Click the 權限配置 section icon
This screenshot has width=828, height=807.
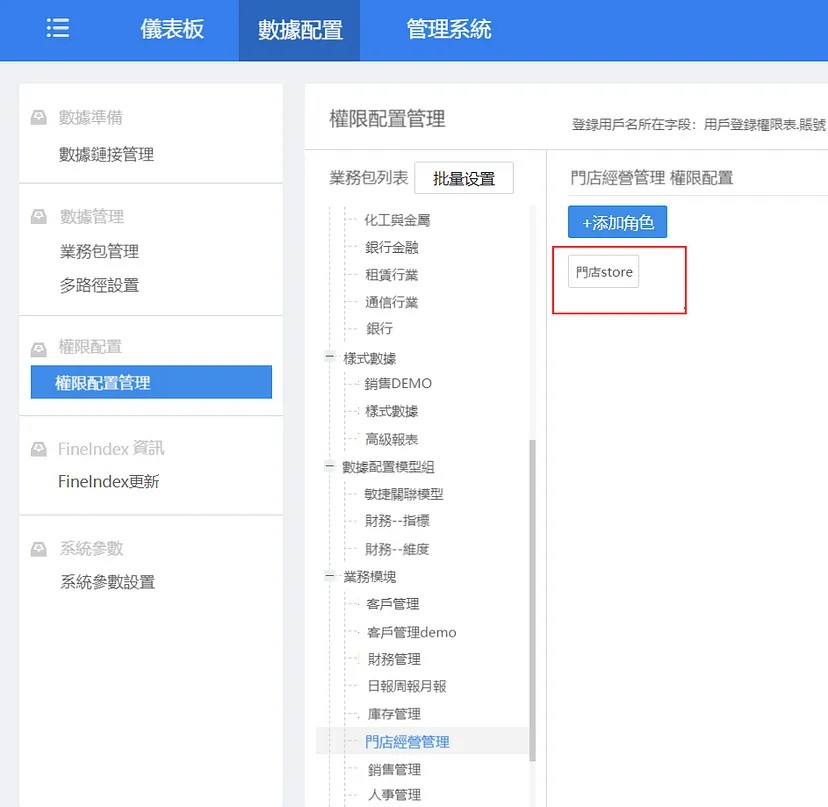[x=39, y=349]
